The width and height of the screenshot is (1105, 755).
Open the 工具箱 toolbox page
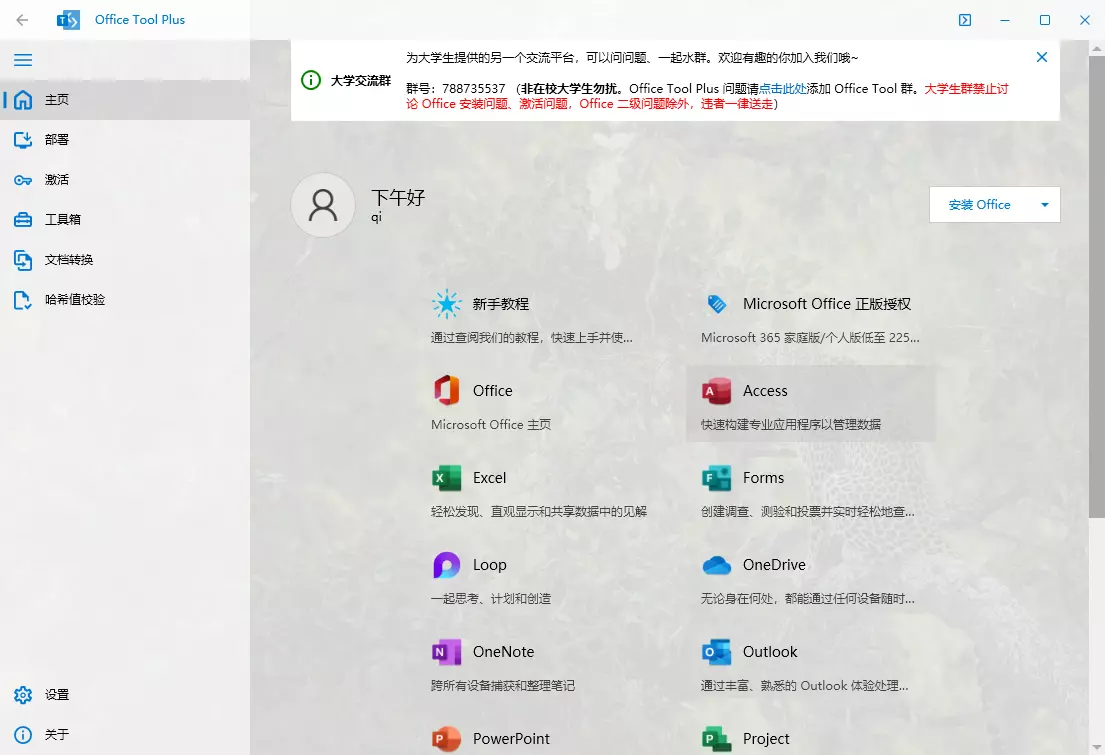click(x=62, y=220)
